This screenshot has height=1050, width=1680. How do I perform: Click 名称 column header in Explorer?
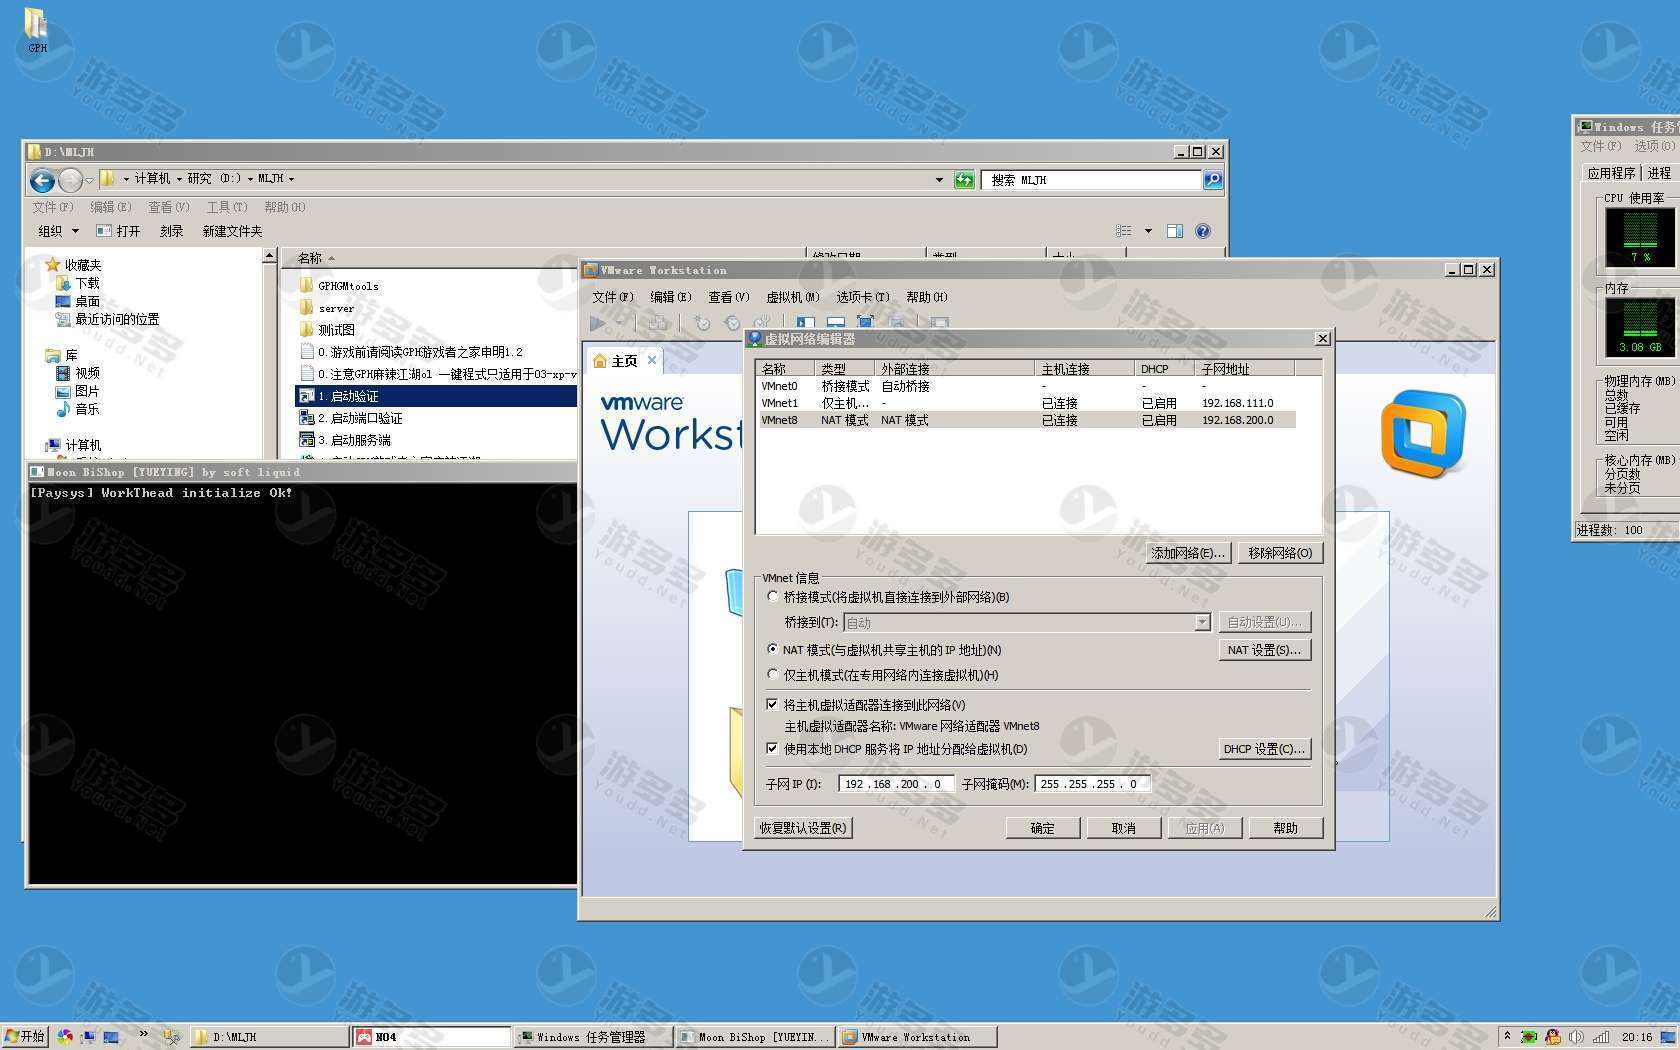pos(545,258)
